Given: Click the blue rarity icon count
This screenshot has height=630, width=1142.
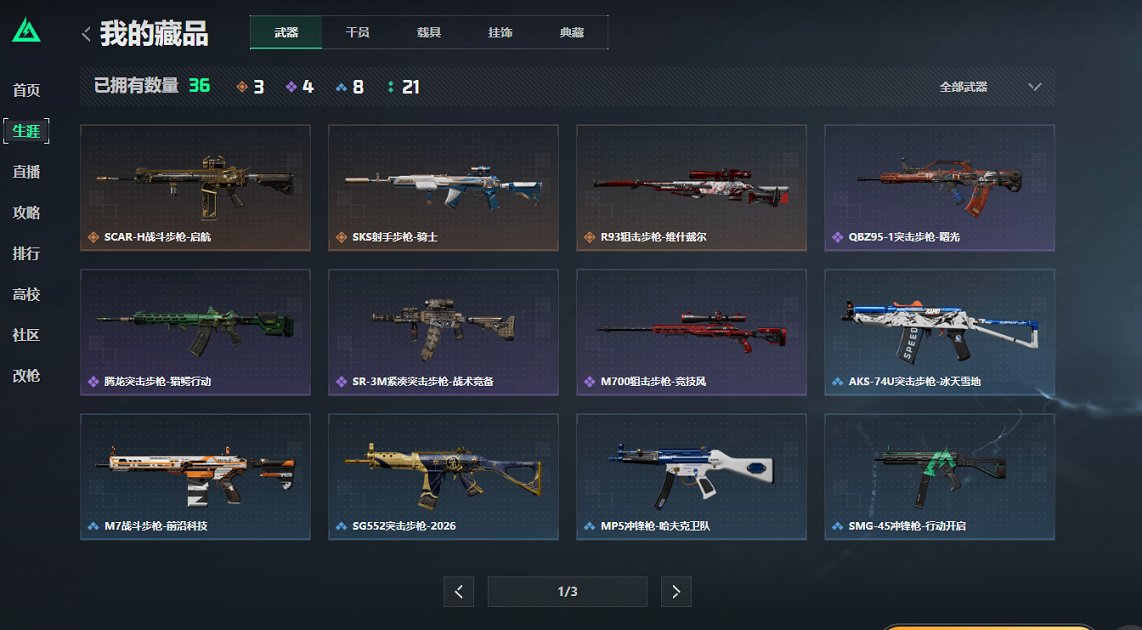Looking at the screenshot, I should pyautogui.click(x=350, y=87).
